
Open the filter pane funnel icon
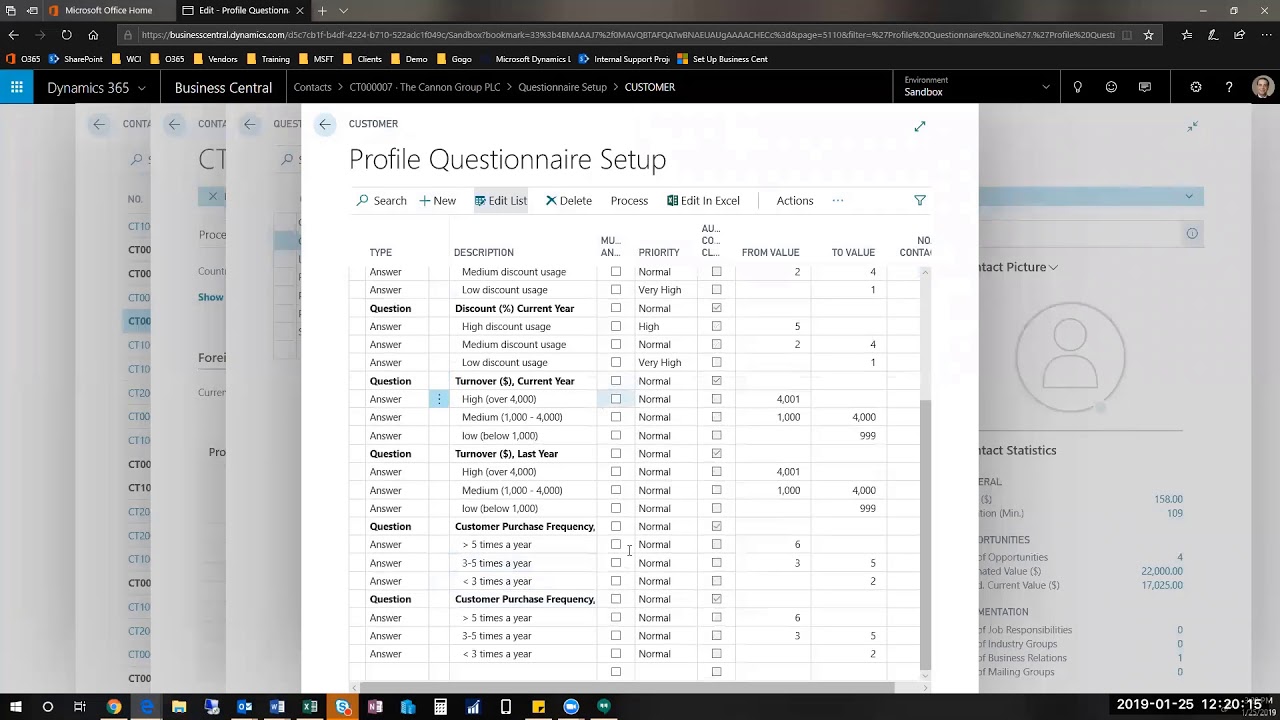(x=920, y=201)
